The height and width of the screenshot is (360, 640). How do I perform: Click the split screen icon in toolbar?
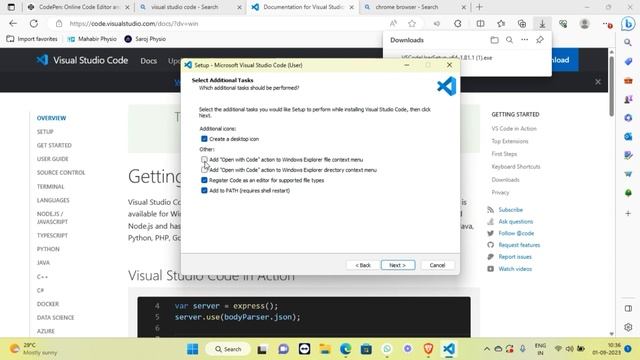tap(480, 24)
